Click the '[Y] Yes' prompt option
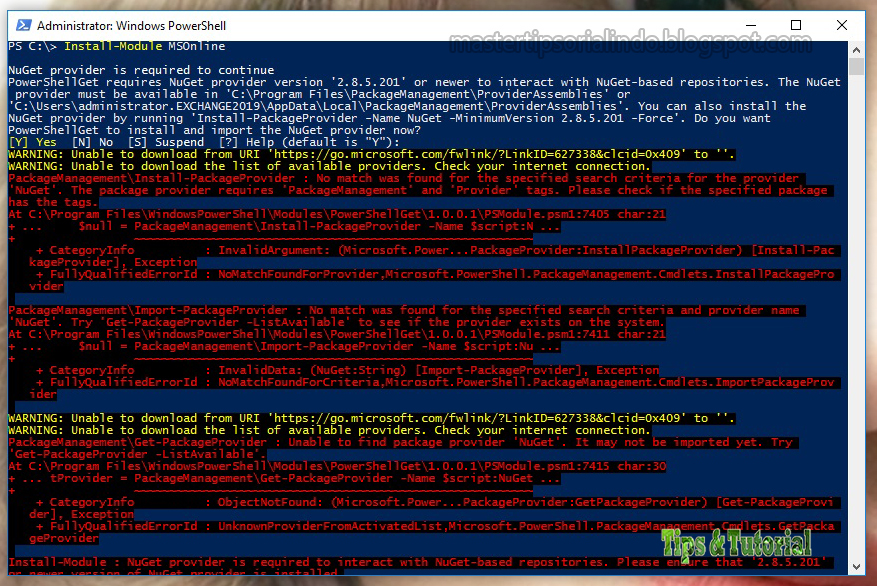This screenshot has width=877, height=586. coord(32,142)
